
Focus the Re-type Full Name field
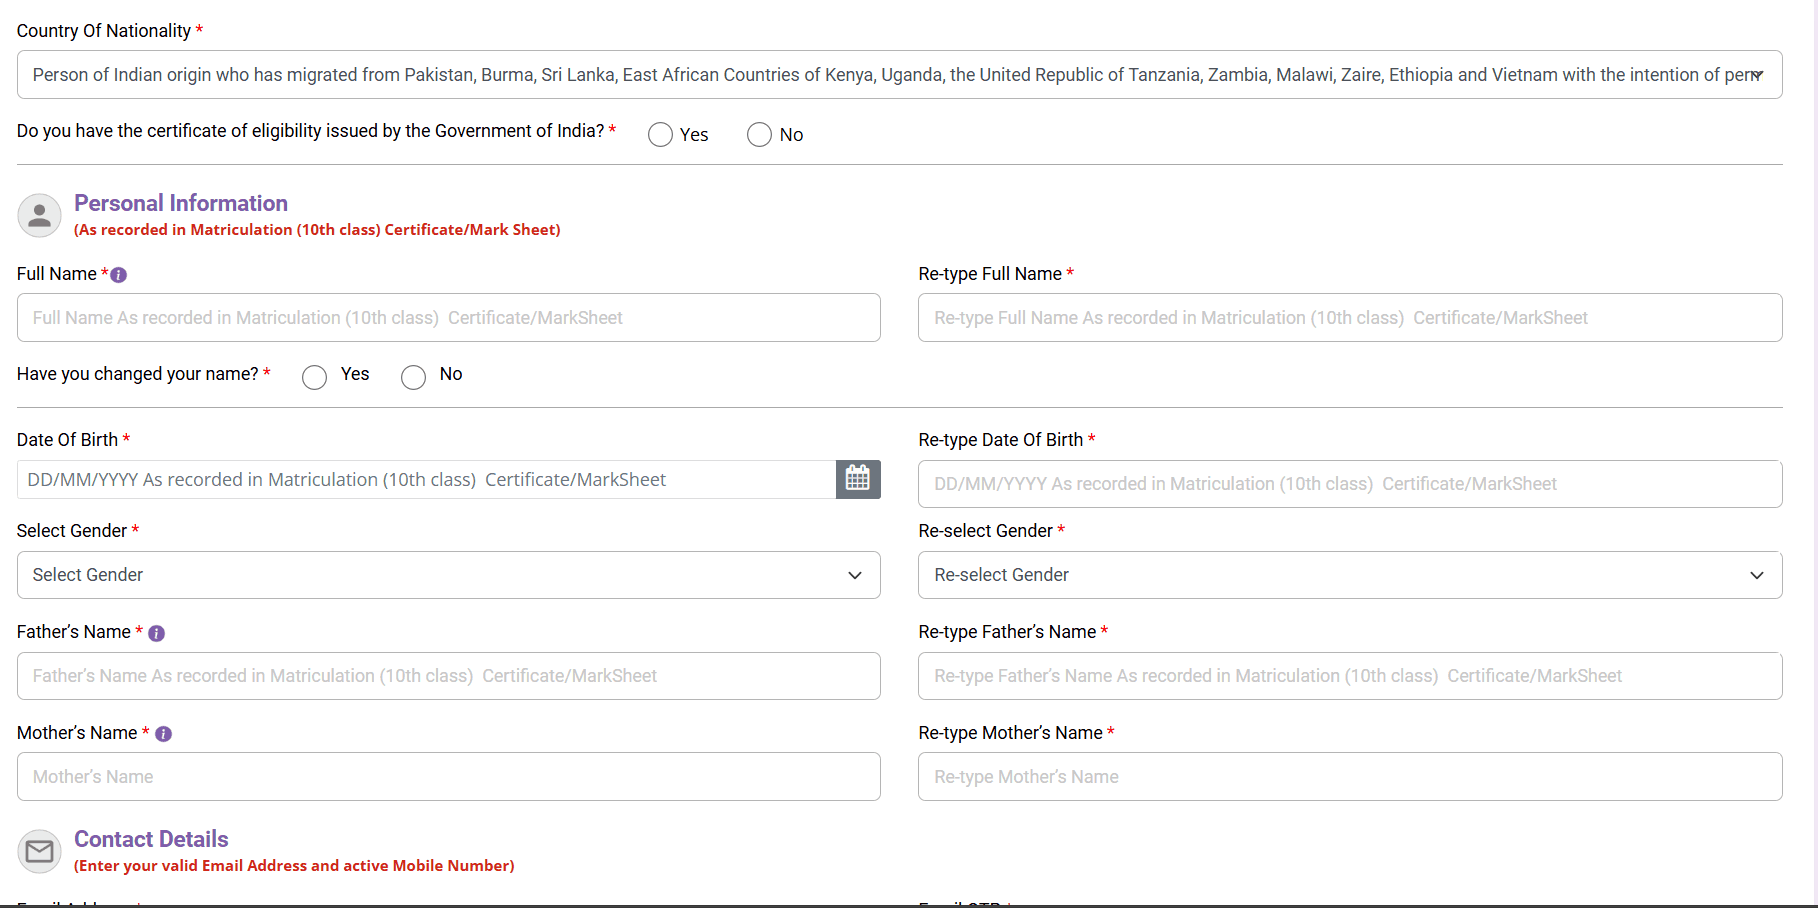point(1349,318)
